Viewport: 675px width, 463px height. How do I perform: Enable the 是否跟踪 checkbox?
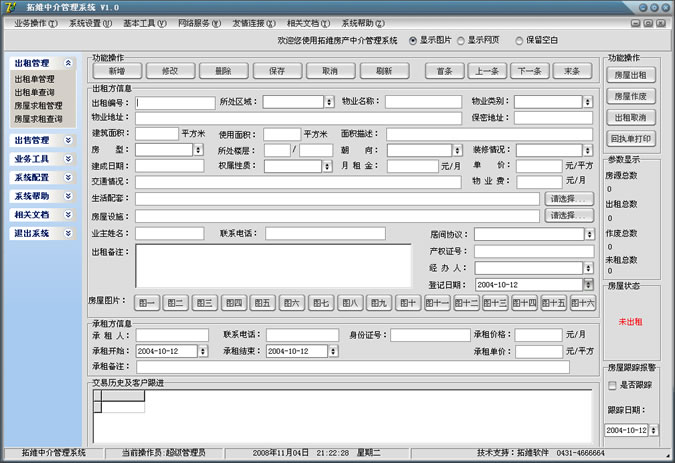(612, 385)
